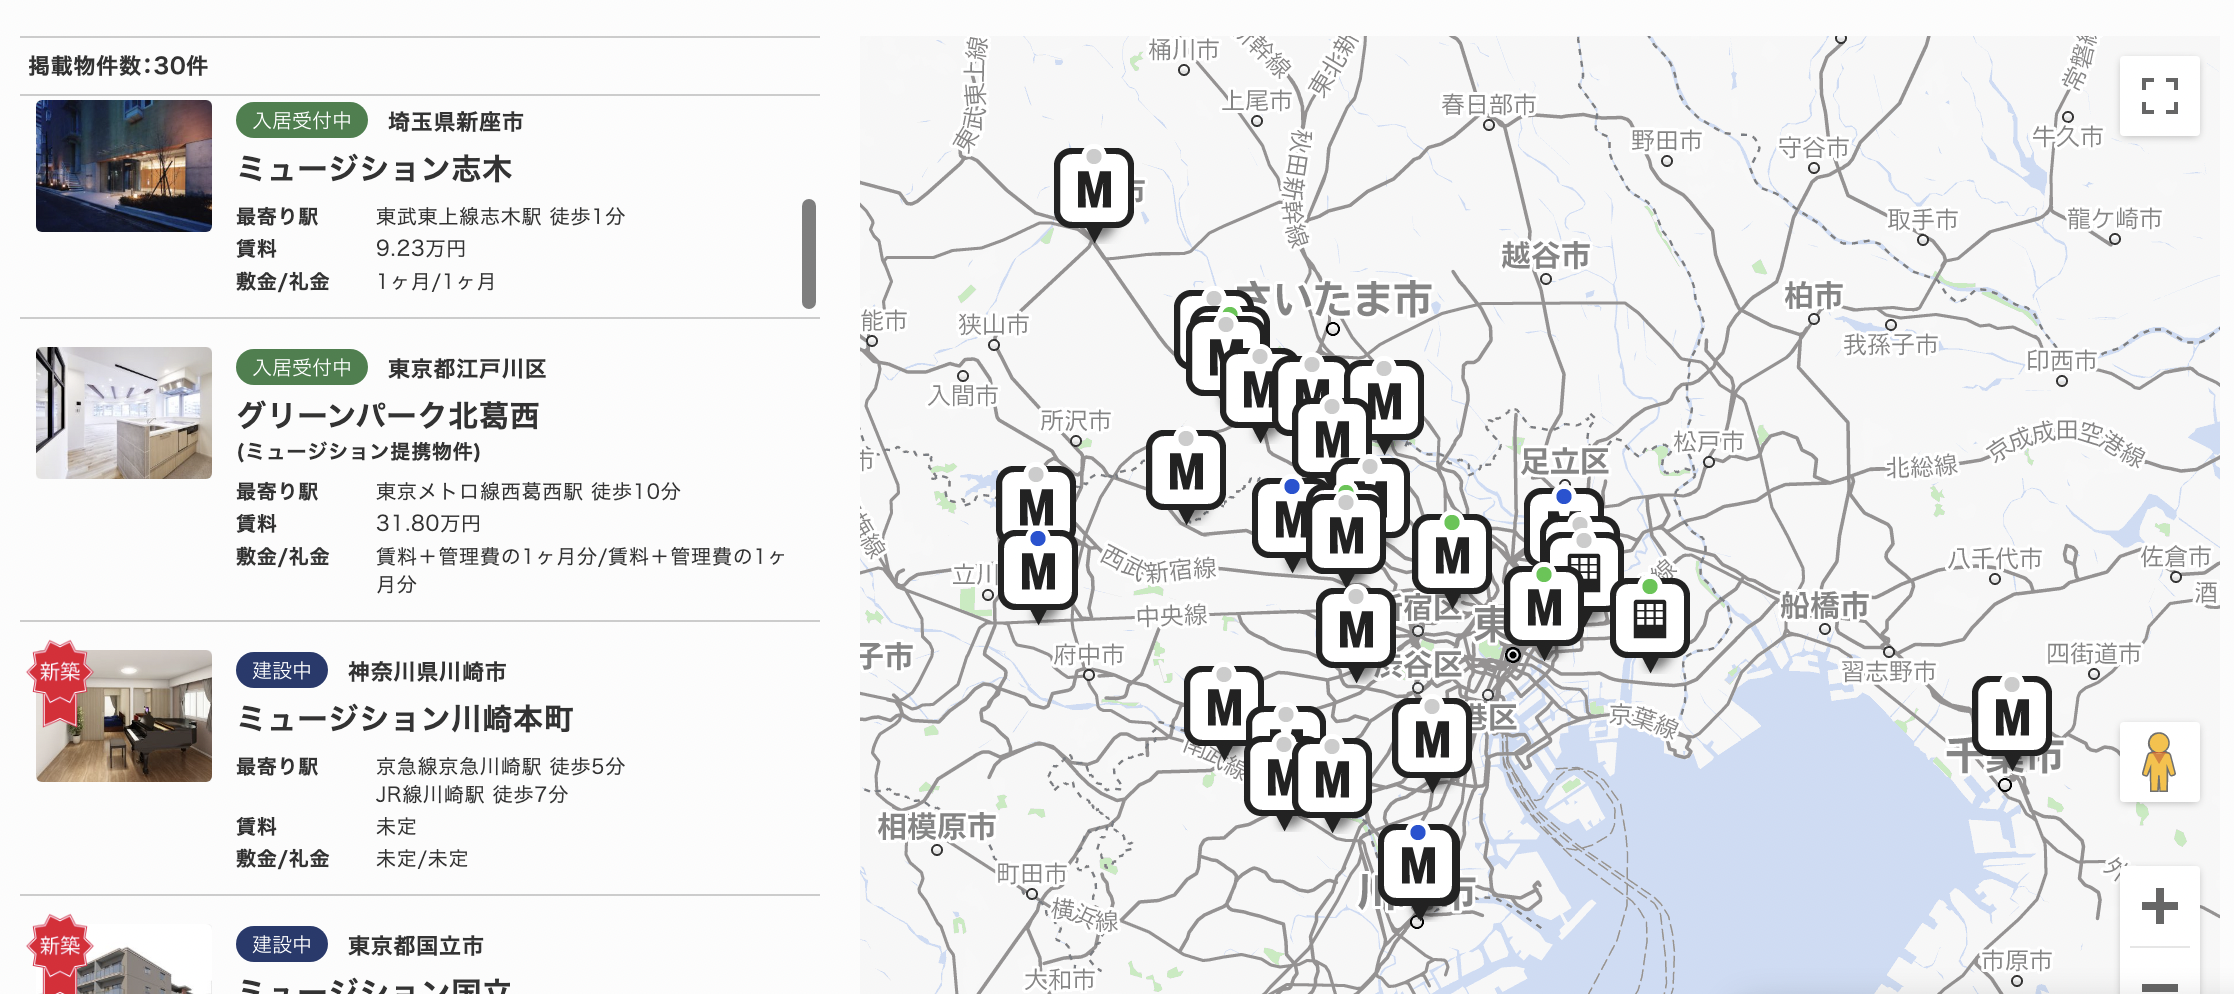The height and width of the screenshot is (994, 2234).
Task: Click the building marker near 船橋市
Action: pos(1650,618)
